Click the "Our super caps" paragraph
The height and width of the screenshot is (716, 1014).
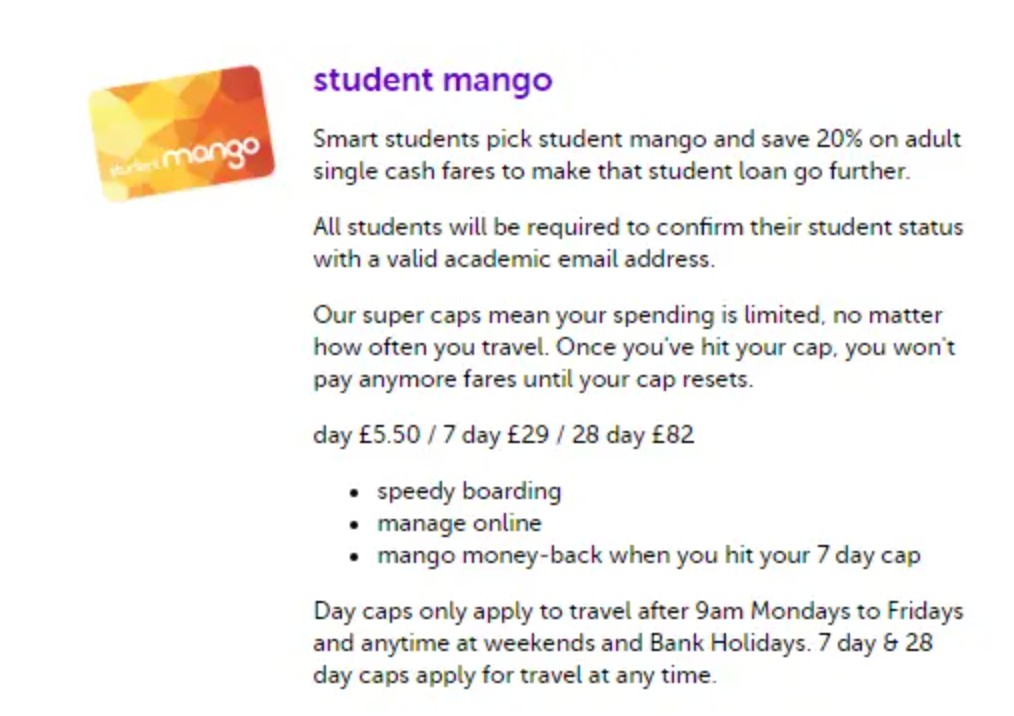634,348
